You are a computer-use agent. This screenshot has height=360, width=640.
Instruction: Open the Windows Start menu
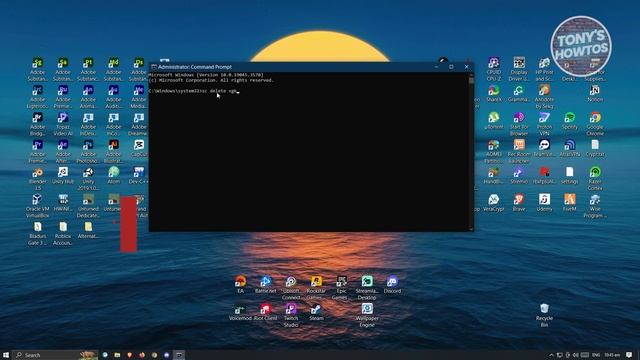(x=6, y=355)
